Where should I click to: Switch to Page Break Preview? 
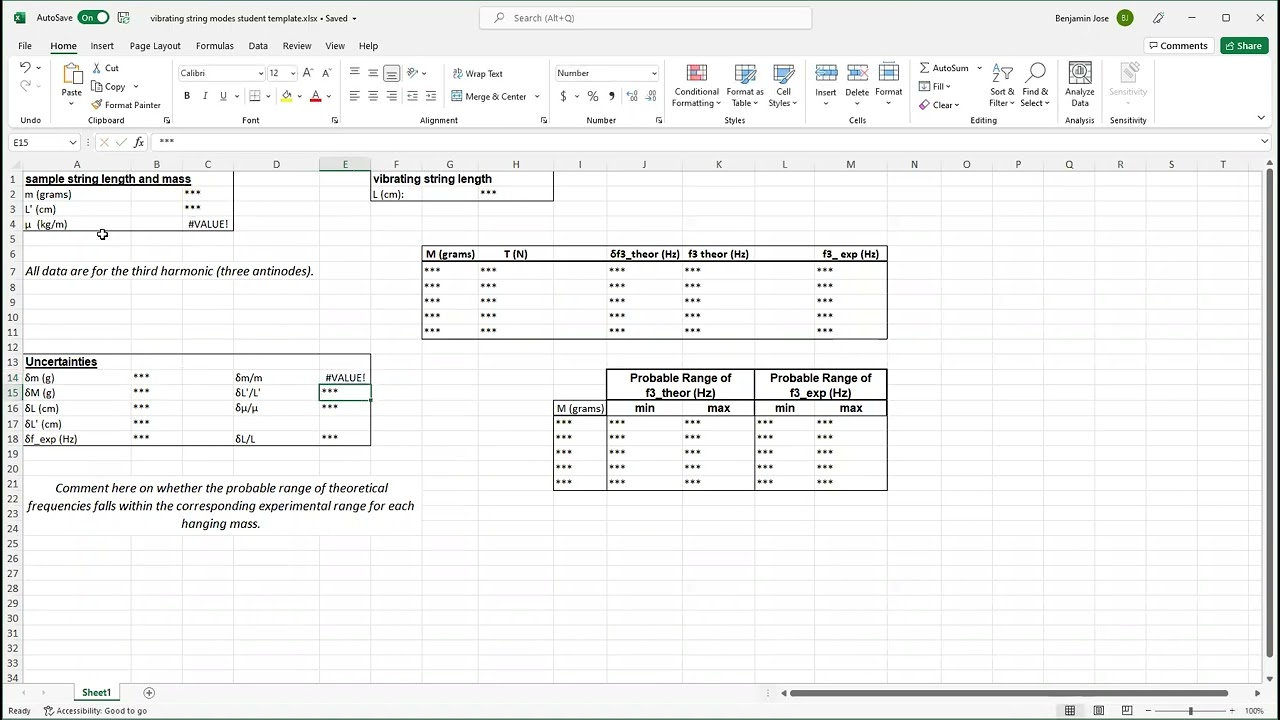tap(1127, 711)
